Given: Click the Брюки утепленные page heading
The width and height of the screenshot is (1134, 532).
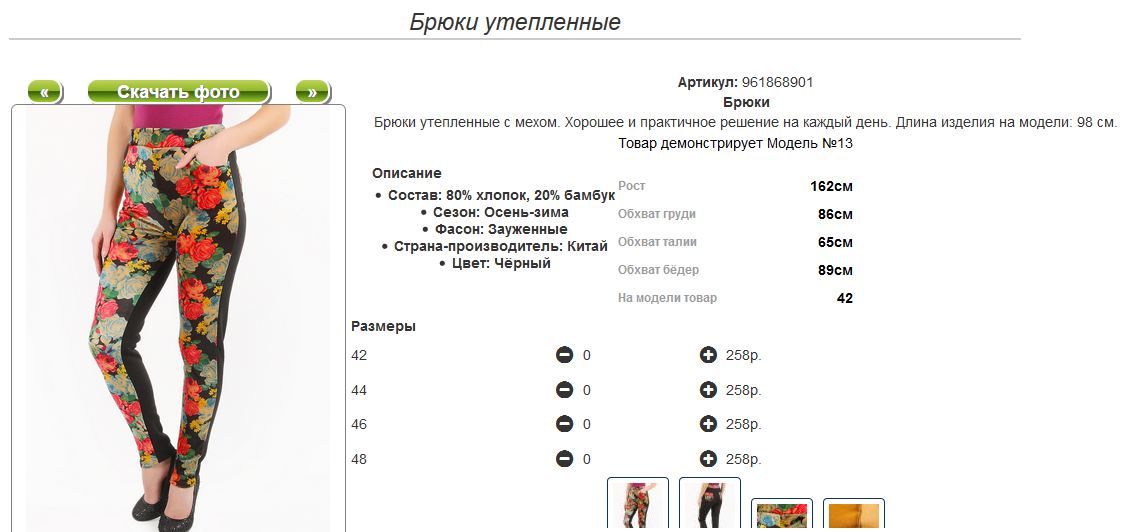Looking at the screenshot, I should coord(515,22).
